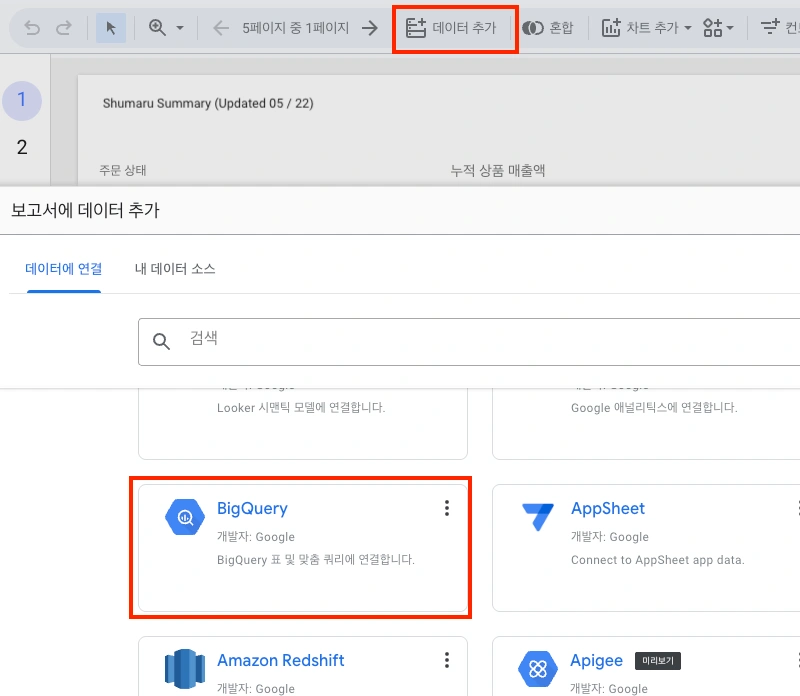Click the 혼합 blend button
The image size is (800, 696).
click(548, 28)
